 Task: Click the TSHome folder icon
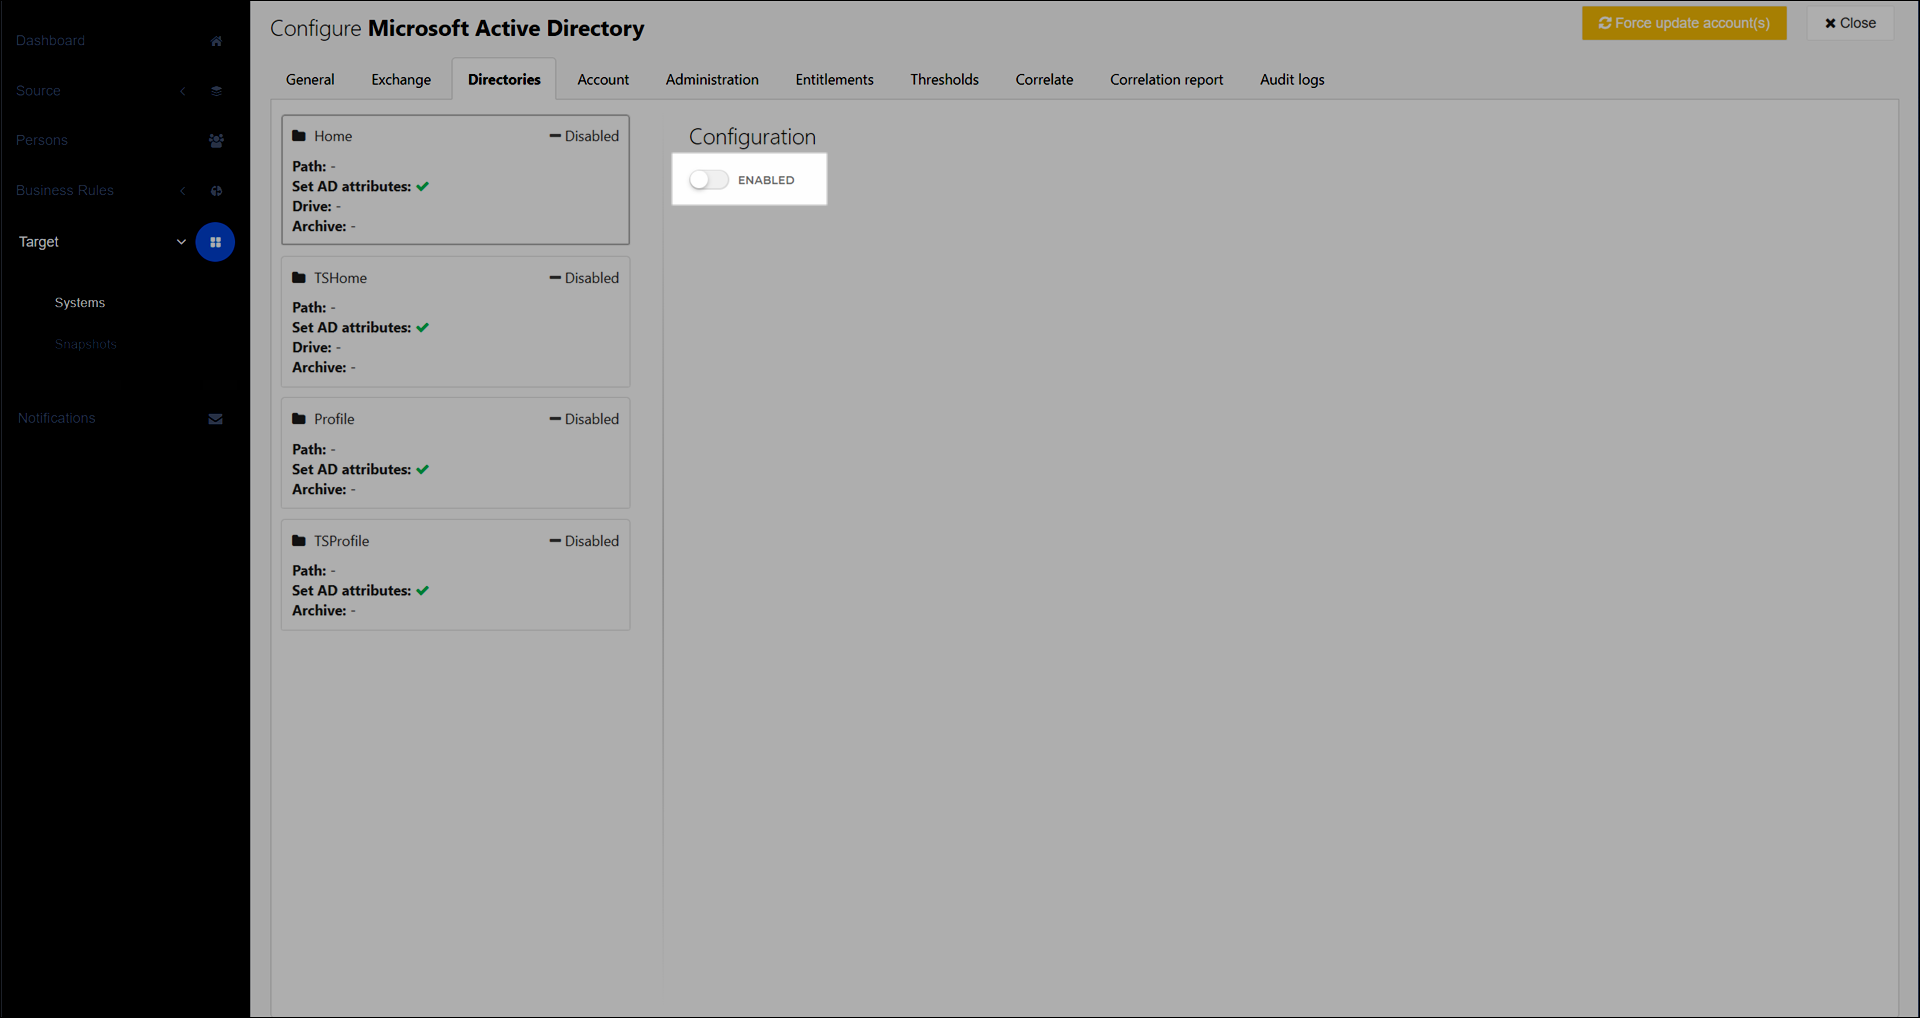tap(299, 278)
